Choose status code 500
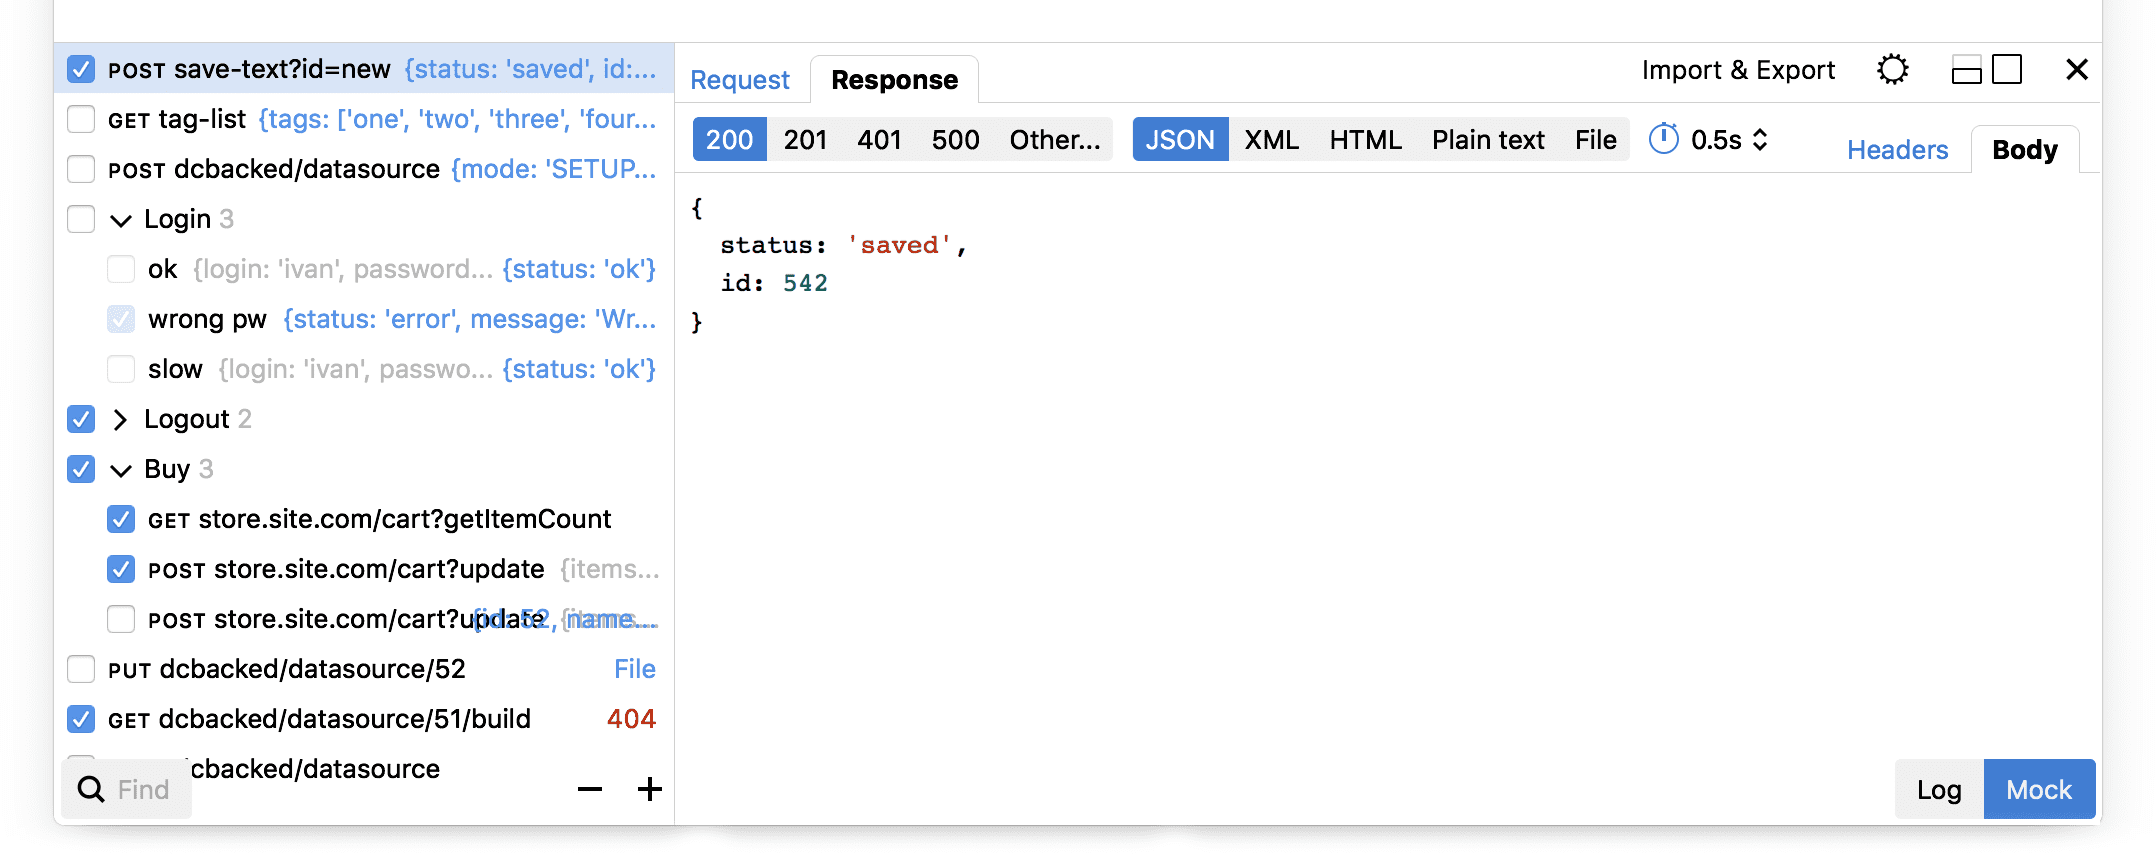Viewport: 2156px width, 864px height. [955, 139]
